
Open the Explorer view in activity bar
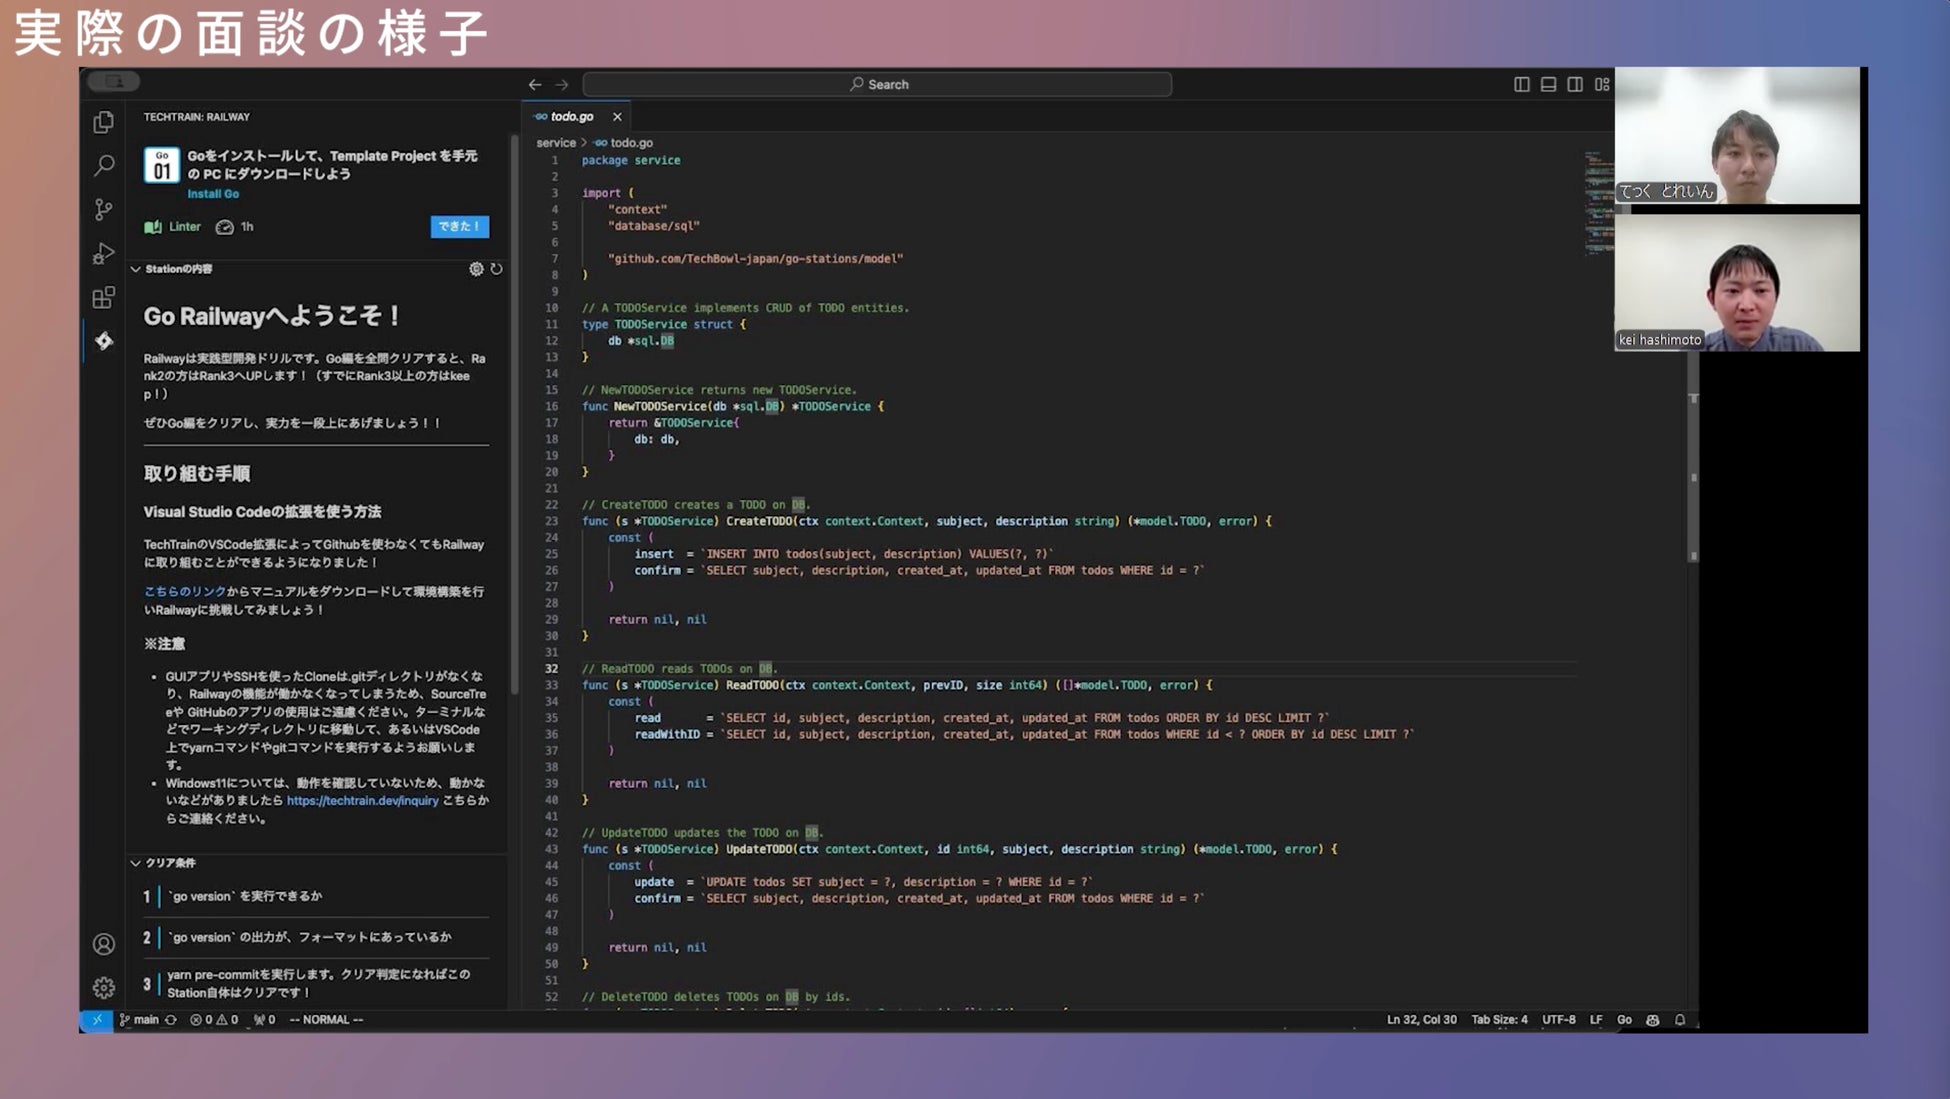(x=103, y=122)
